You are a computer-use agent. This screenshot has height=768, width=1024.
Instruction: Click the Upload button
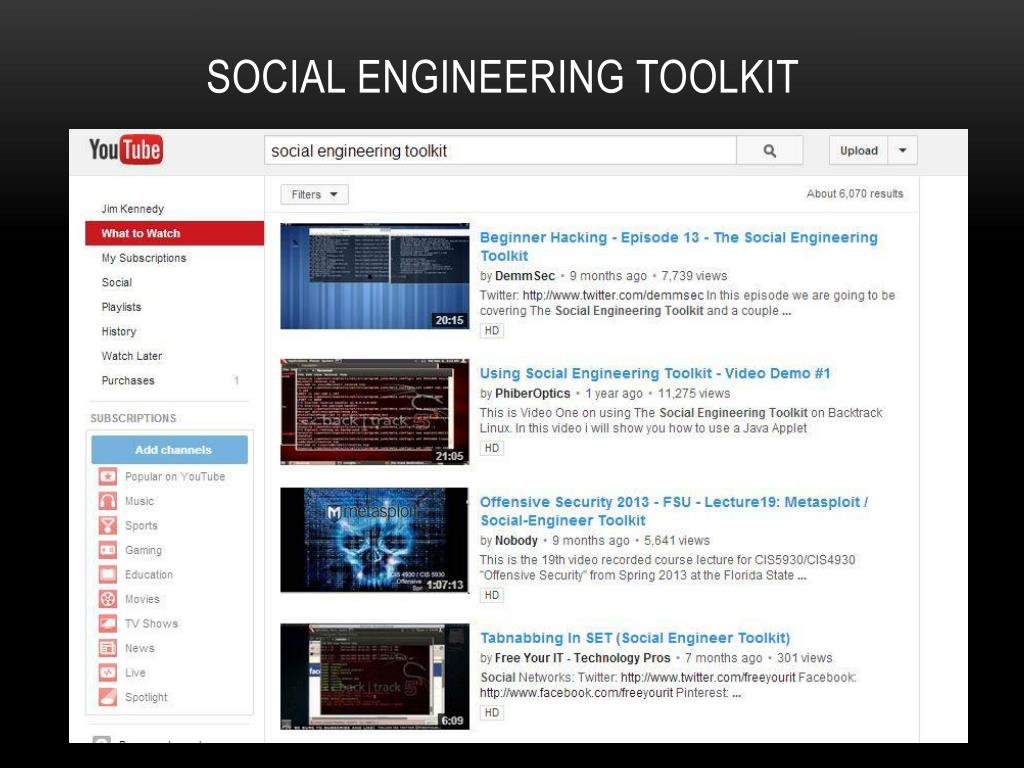(859, 151)
